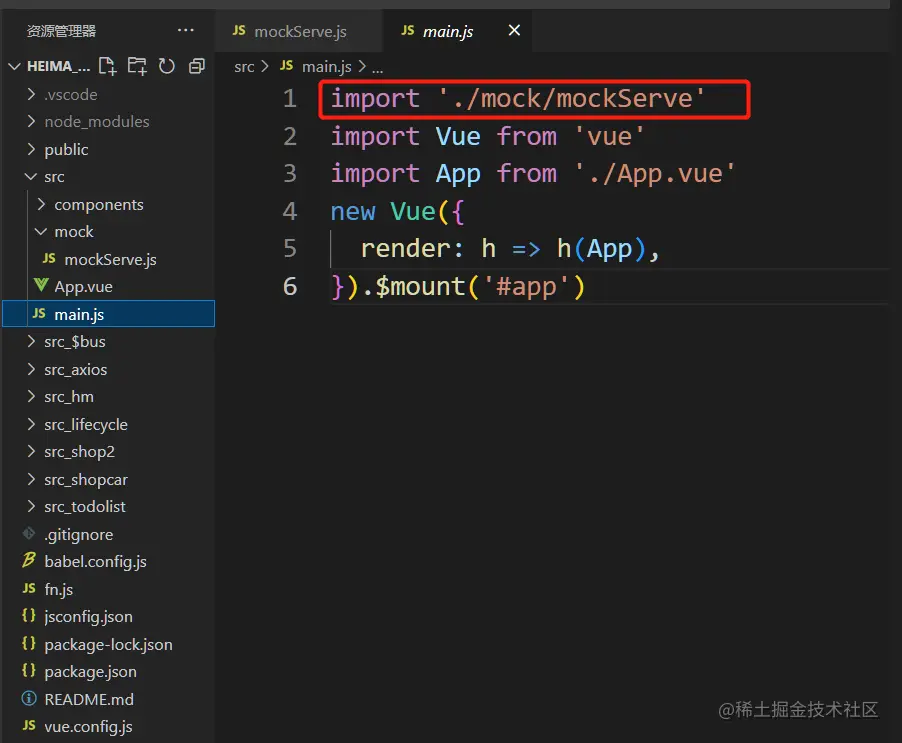Close the main.js editor tab
This screenshot has width=902, height=743.
[x=514, y=30]
